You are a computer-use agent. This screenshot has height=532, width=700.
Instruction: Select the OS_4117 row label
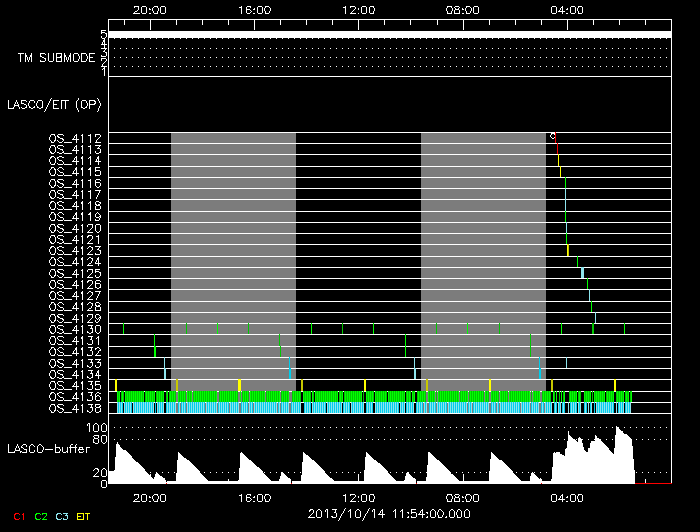click(75, 195)
